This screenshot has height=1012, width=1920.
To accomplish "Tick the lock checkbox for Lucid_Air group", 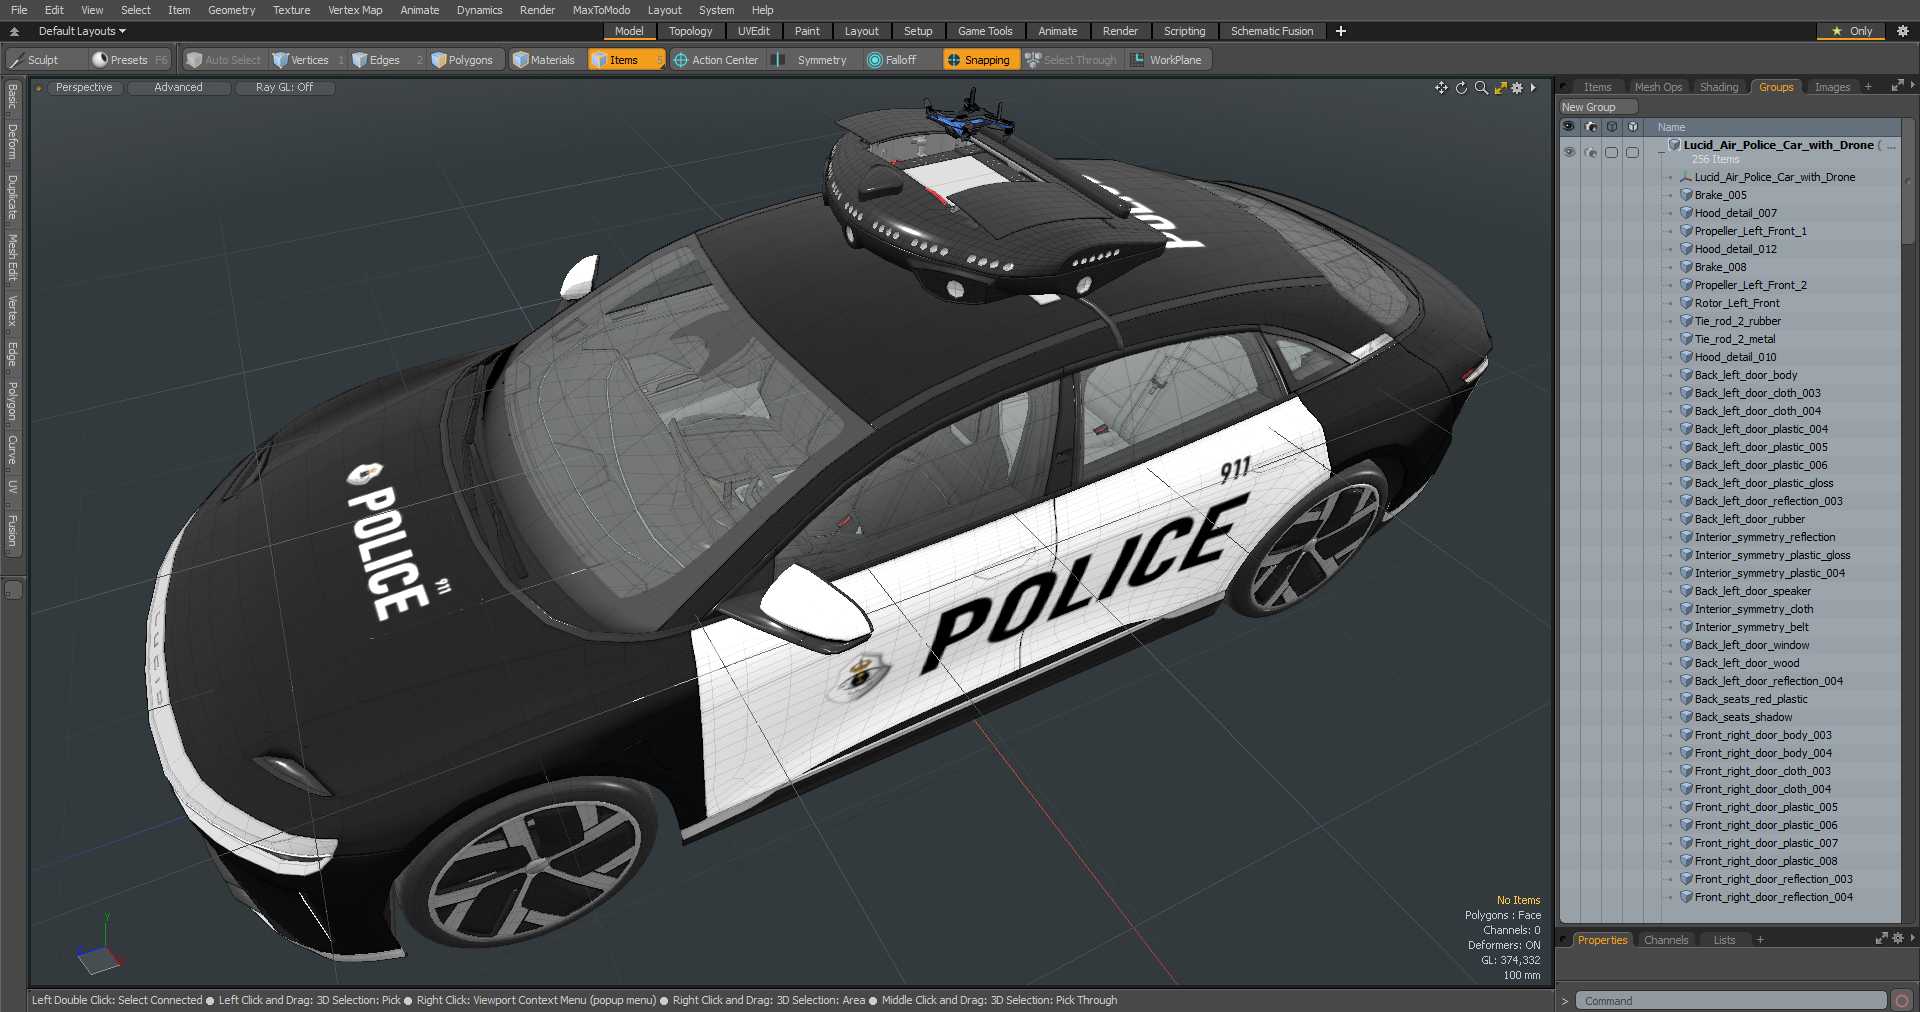I will (1611, 152).
